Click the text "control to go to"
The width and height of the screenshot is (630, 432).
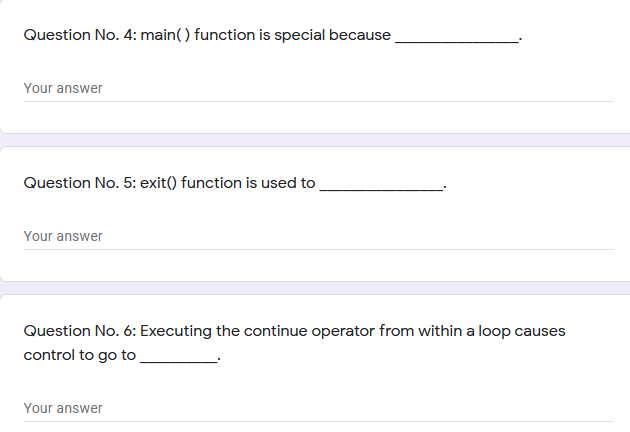(x=79, y=355)
